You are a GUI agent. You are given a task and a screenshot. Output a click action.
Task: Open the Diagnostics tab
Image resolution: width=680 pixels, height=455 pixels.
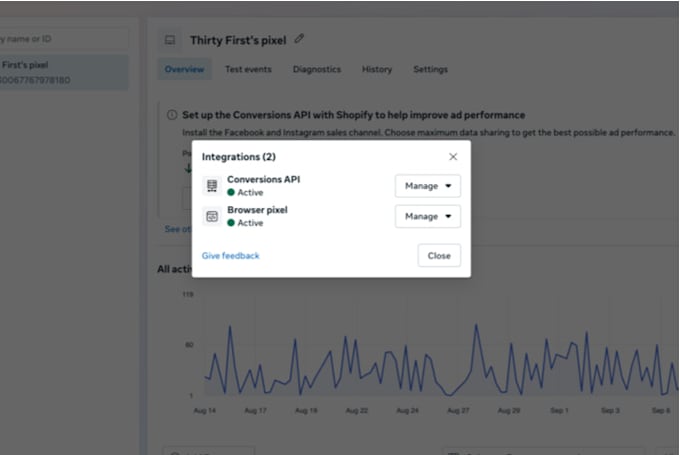(x=317, y=69)
